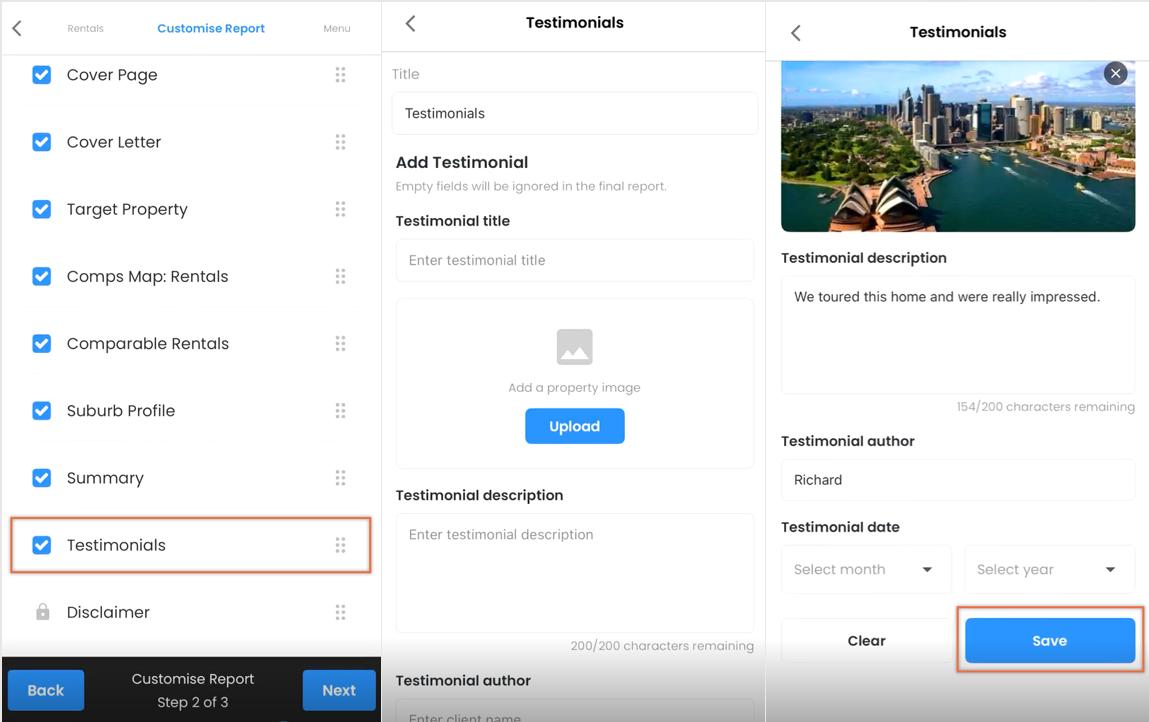The width and height of the screenshot is (1149, 722).
Task: Select the Disclaimer row label
Action: (108, 612)
